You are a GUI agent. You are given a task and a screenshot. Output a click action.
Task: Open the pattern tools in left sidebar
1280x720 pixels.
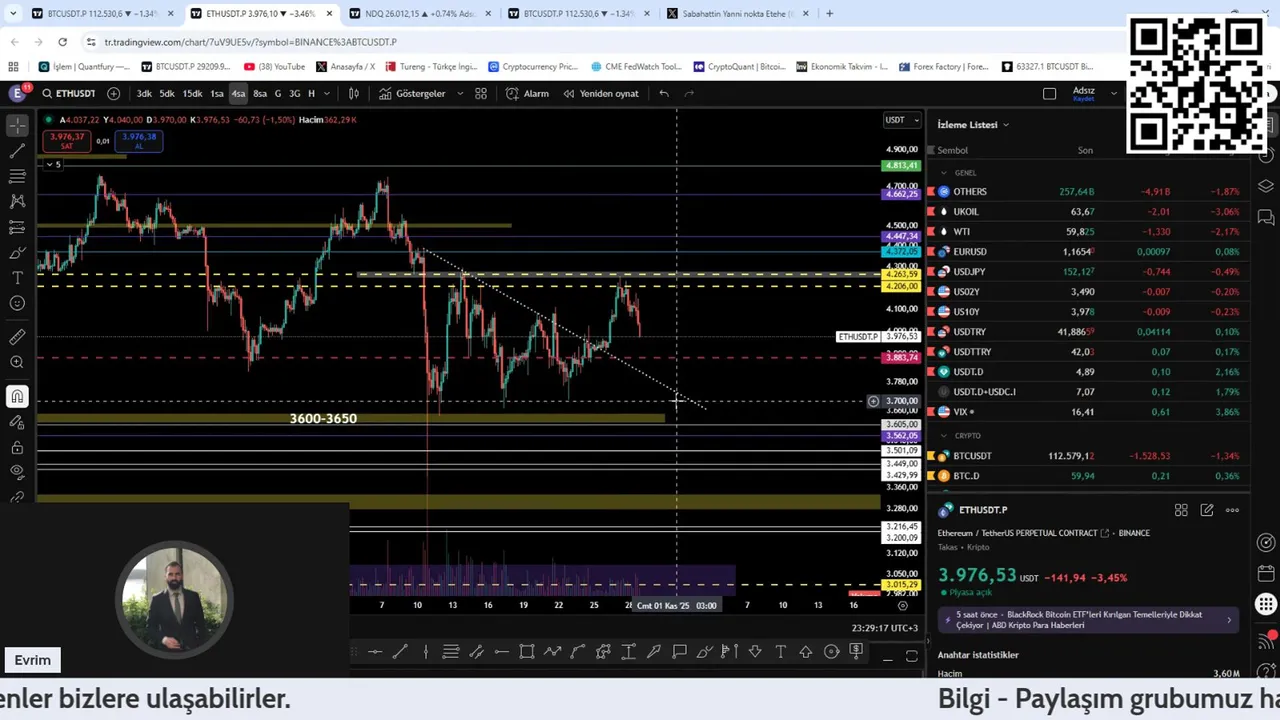coord(17,201)
